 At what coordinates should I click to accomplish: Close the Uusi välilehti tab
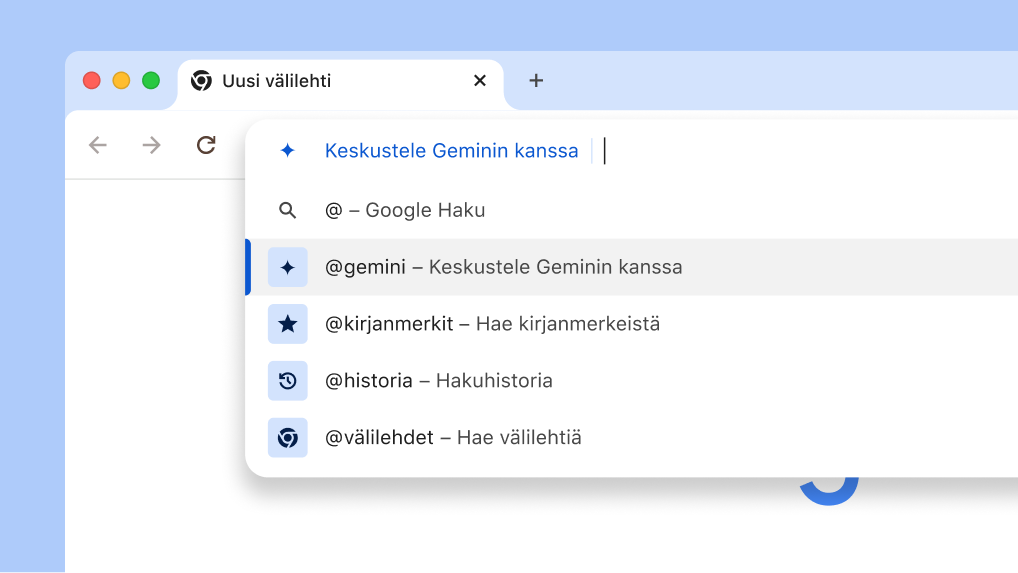tap(480, 80)
